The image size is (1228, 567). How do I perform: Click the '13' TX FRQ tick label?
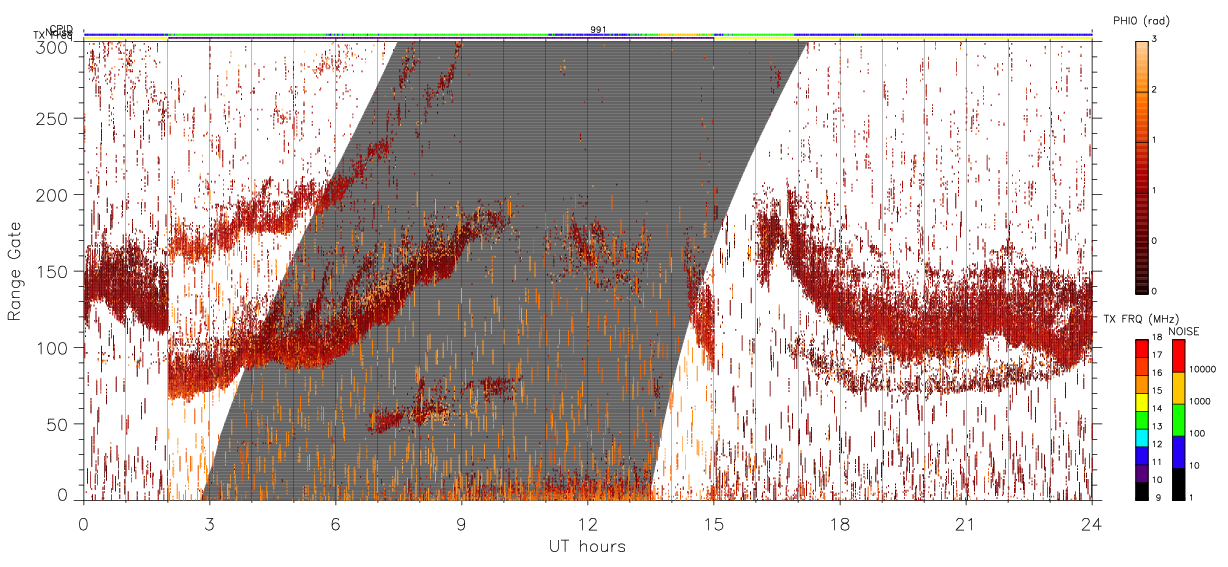coord(1157,426)
